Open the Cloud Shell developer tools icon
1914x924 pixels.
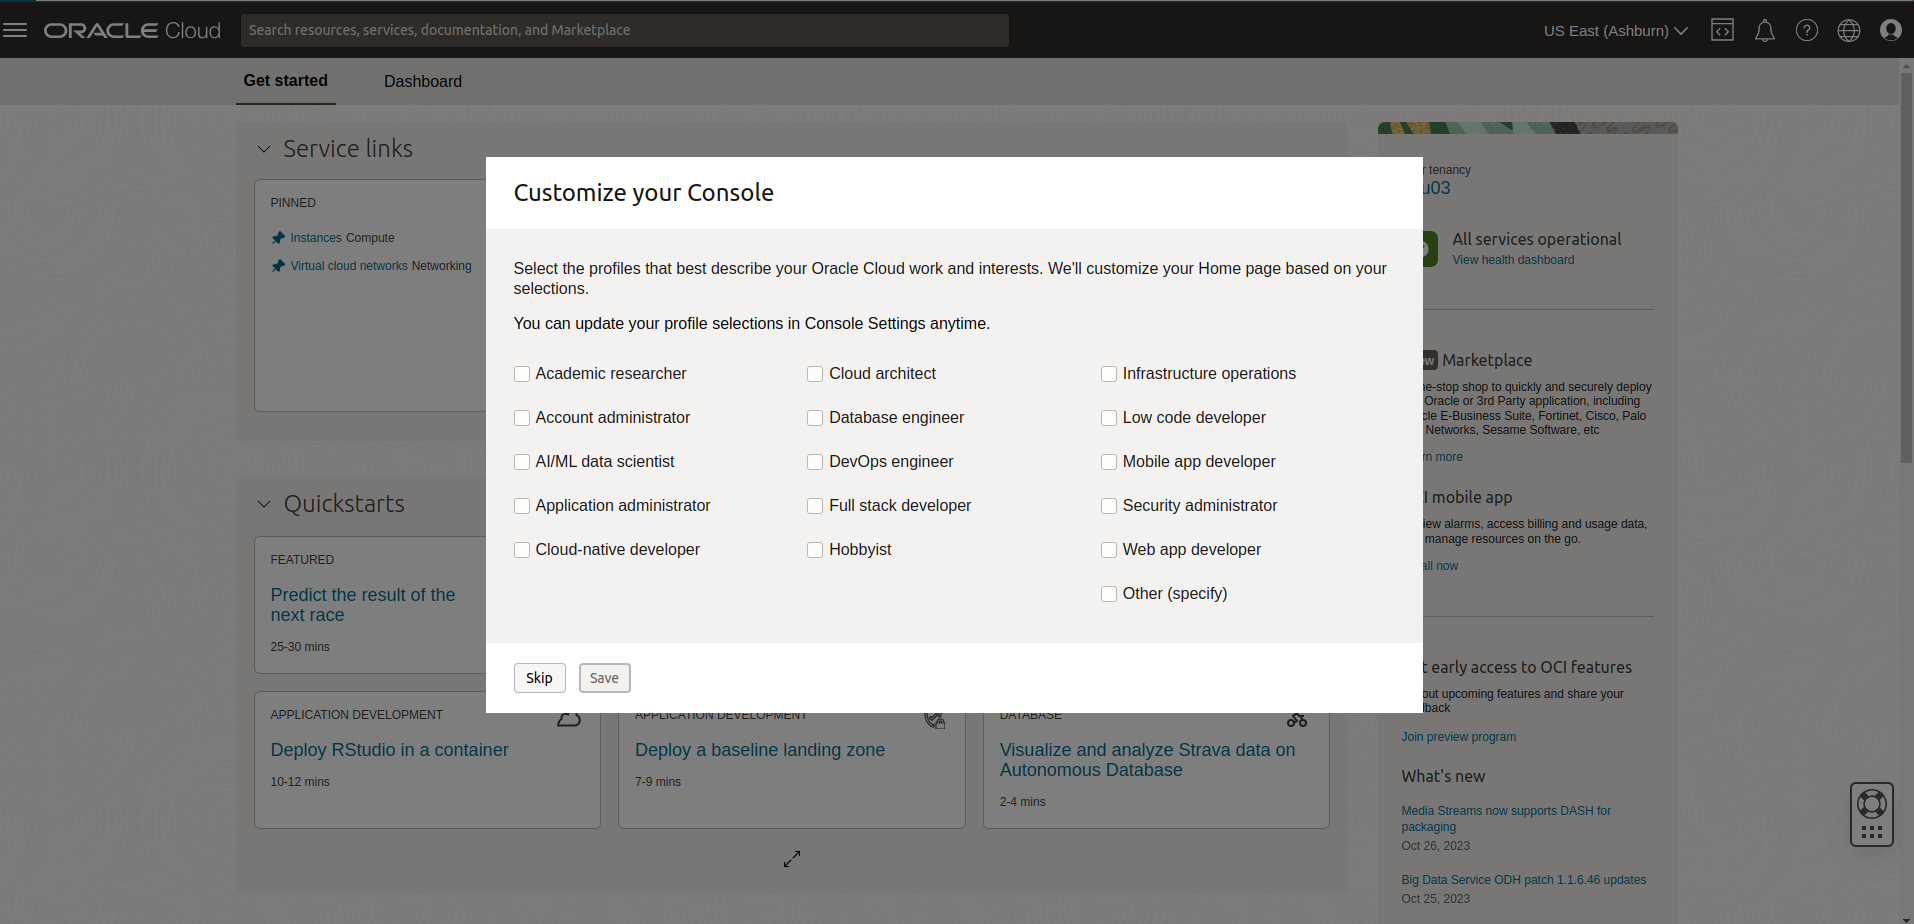(x=1722, y=30)
